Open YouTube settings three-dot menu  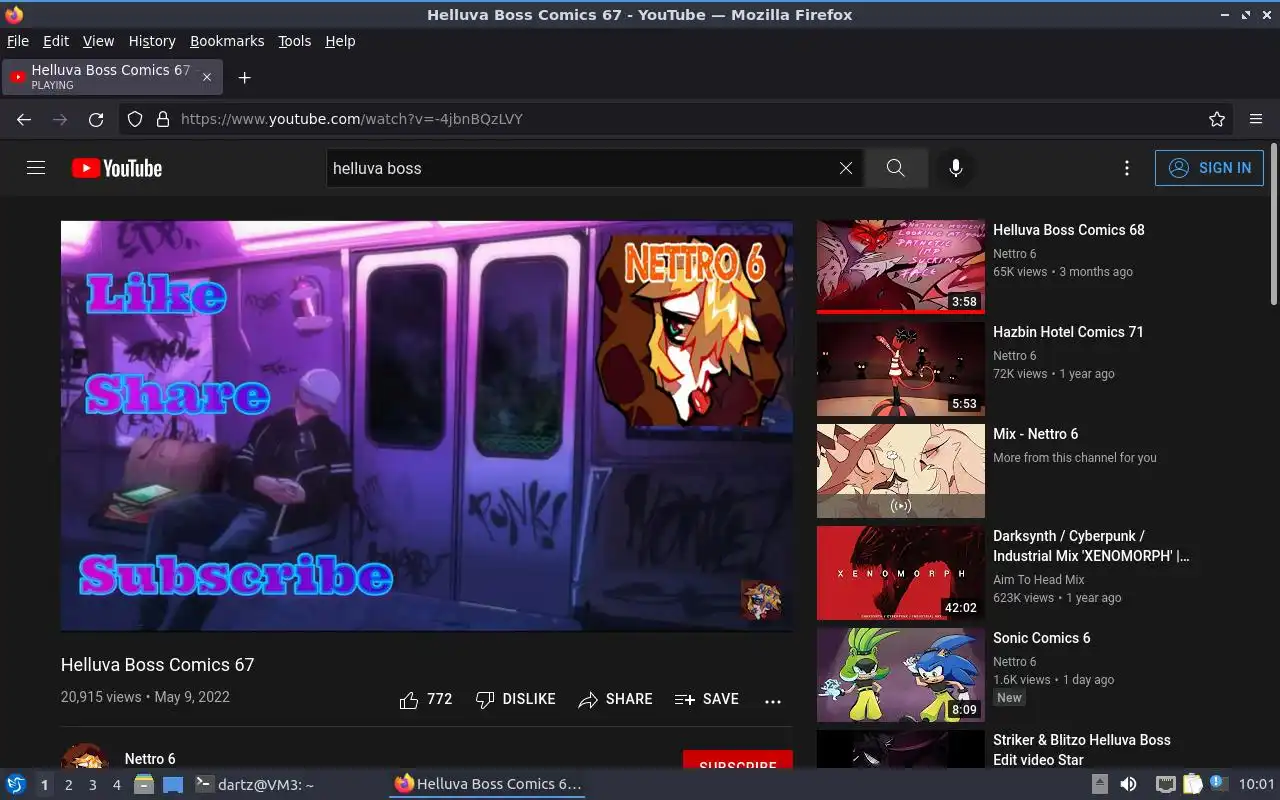point(1127,168)
